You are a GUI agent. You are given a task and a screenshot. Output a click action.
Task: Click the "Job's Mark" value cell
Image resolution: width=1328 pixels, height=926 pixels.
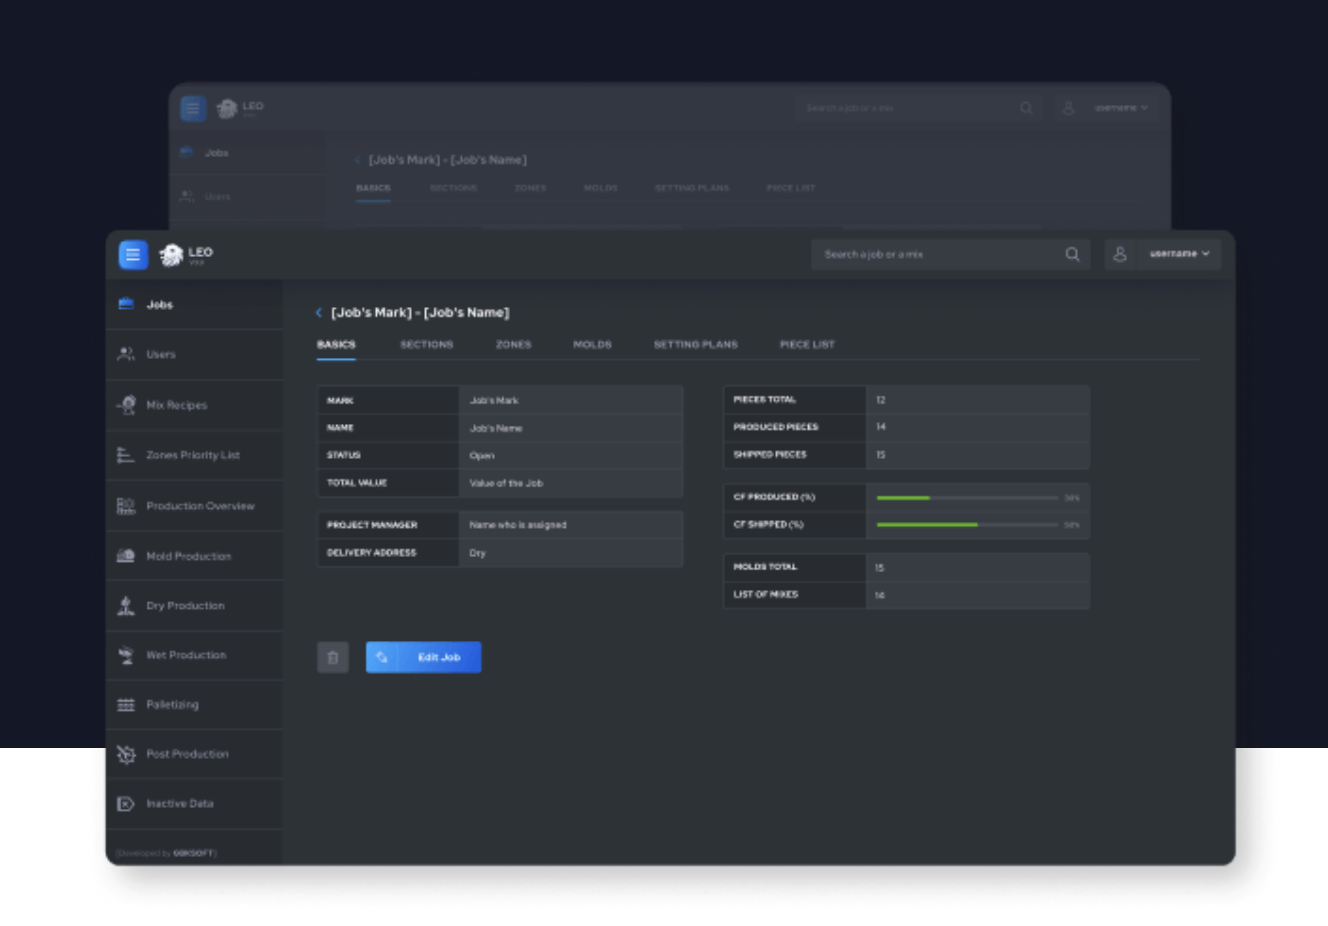tap(571, 400)
